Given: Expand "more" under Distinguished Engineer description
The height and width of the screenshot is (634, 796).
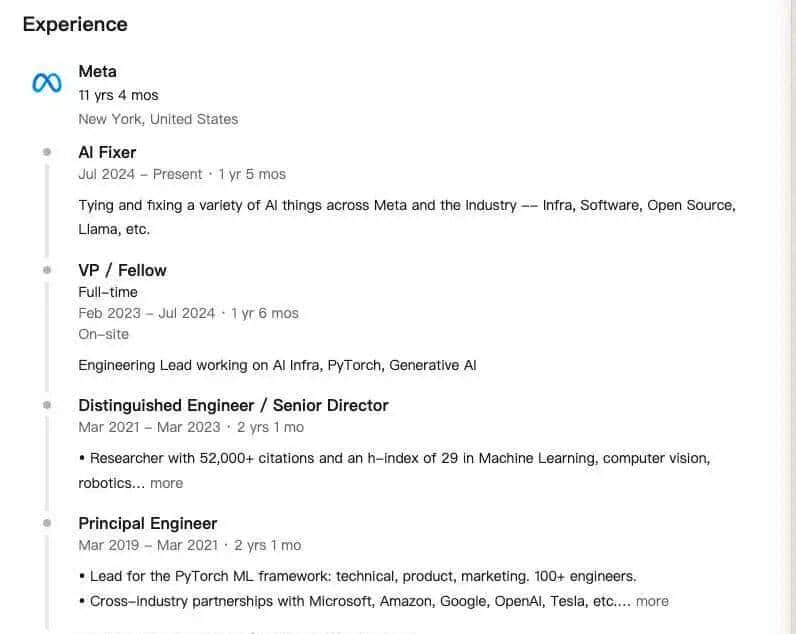Looking at the screenshot, I should [x=166, y=483].
